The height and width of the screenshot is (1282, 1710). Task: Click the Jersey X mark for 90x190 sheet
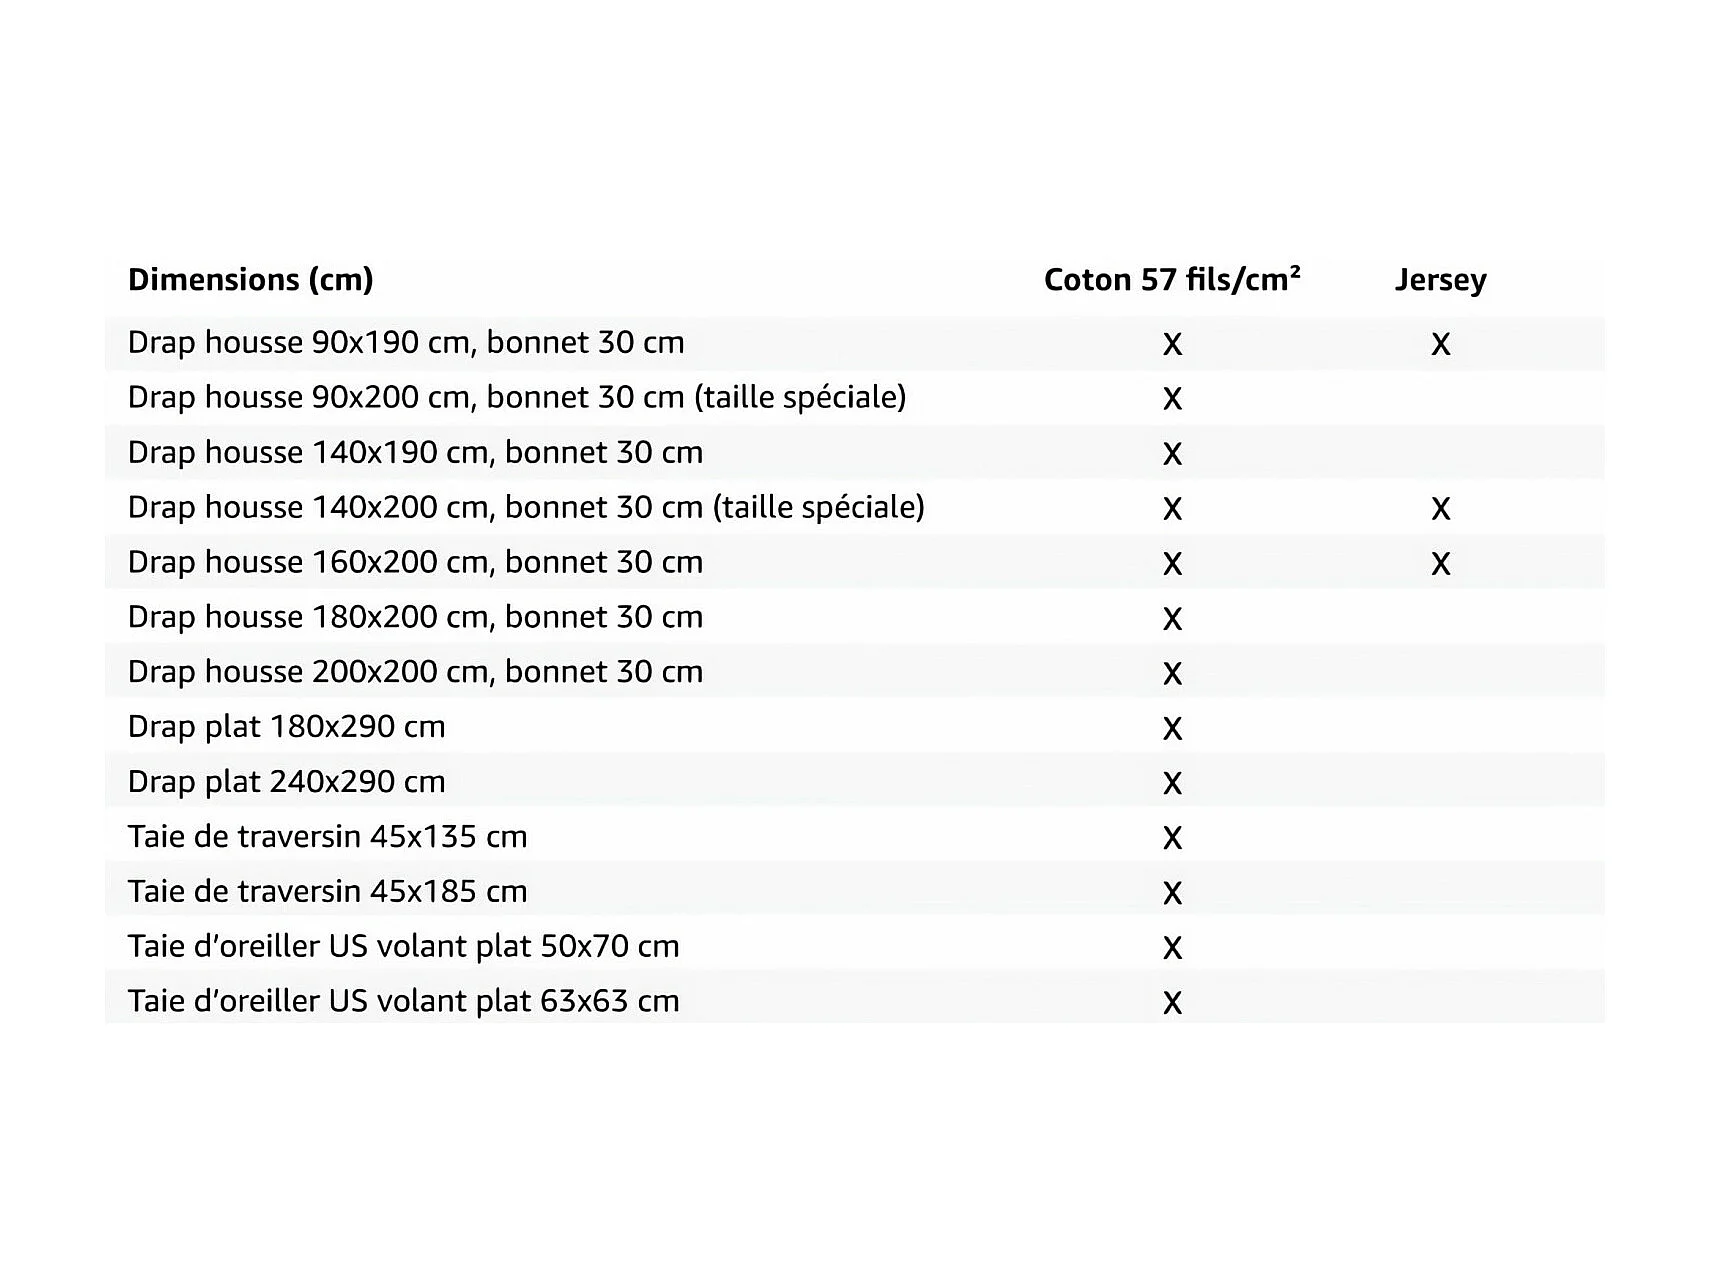pyautogui.click(x=1440, y=345)
